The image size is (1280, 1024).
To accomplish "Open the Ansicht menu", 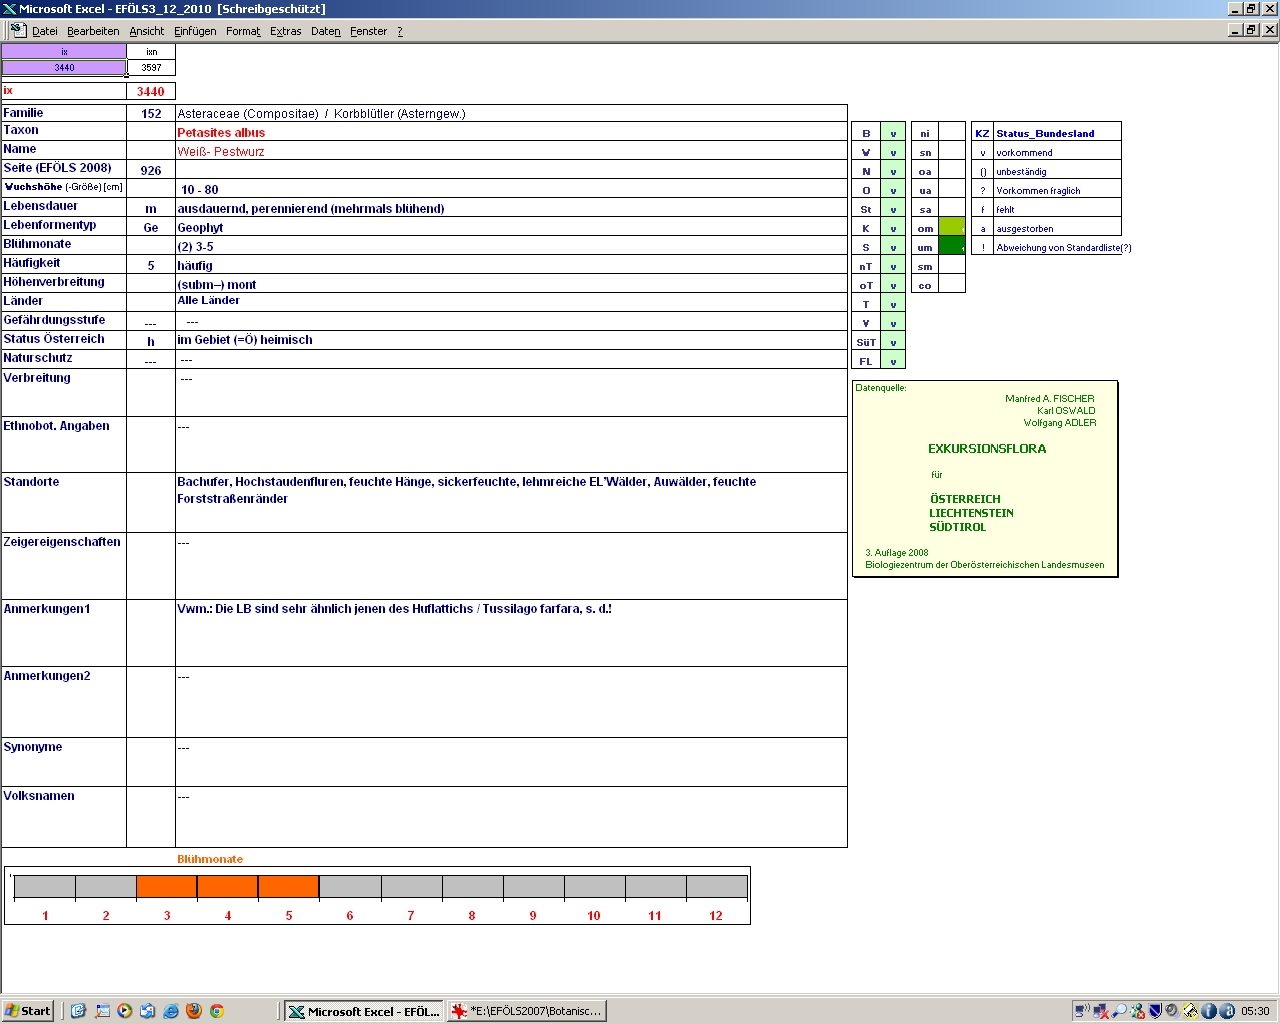I will 147,31.
